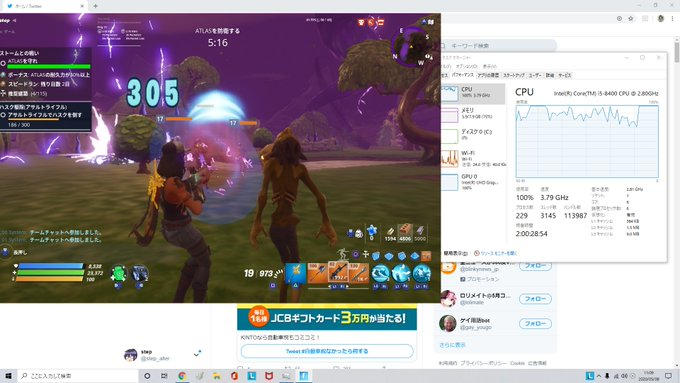Open File Explorer from the taskbar
680x383 pixels.
coord(216,376)
